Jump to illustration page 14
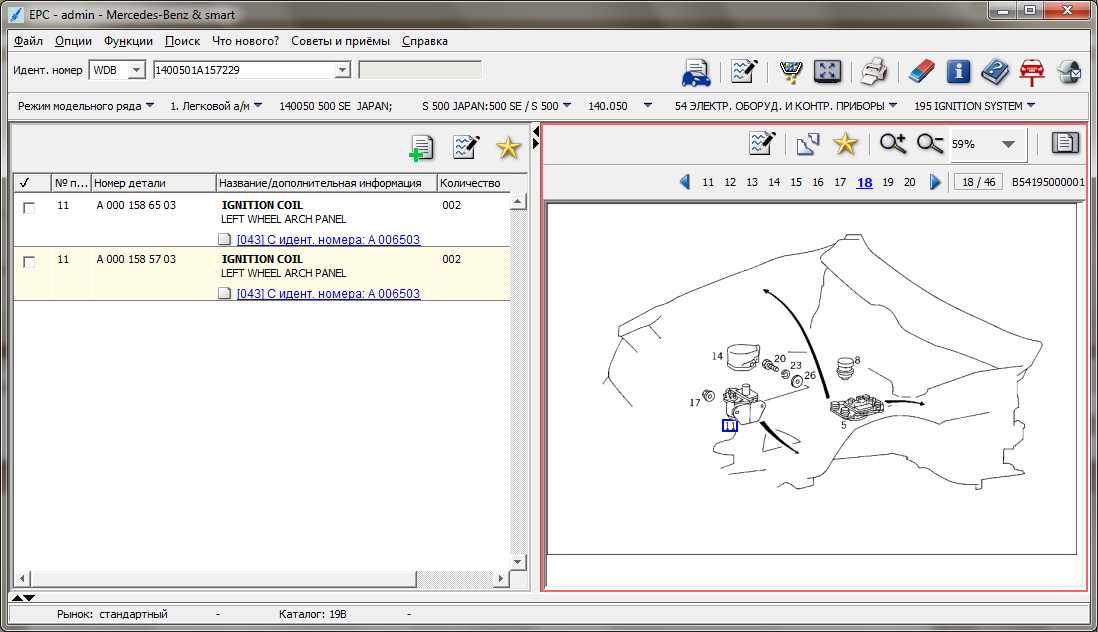The image size is (1098, 632). [774, 182]
